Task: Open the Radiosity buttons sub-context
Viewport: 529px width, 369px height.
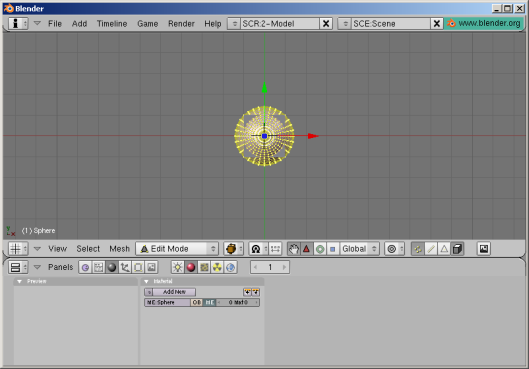Action: (217, 267)
